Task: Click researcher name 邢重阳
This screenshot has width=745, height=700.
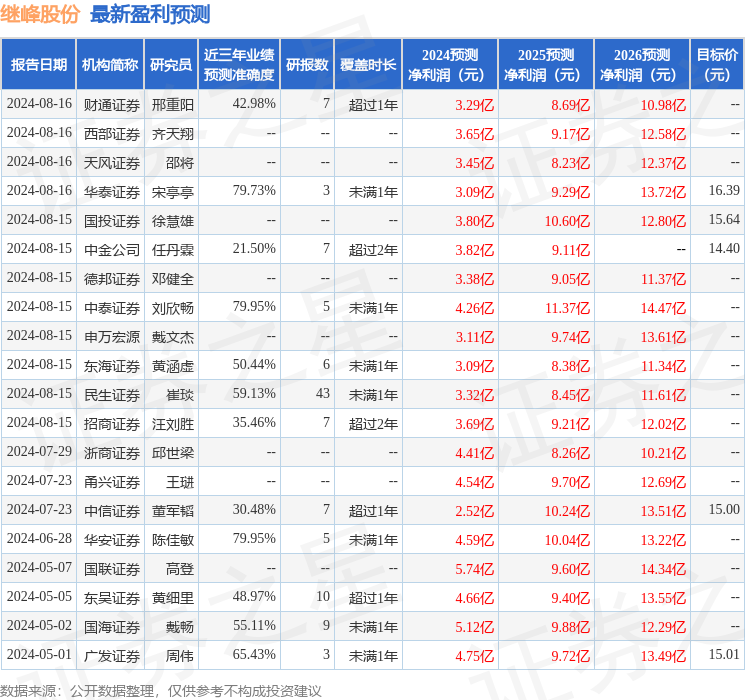Action: coord(172,105)
